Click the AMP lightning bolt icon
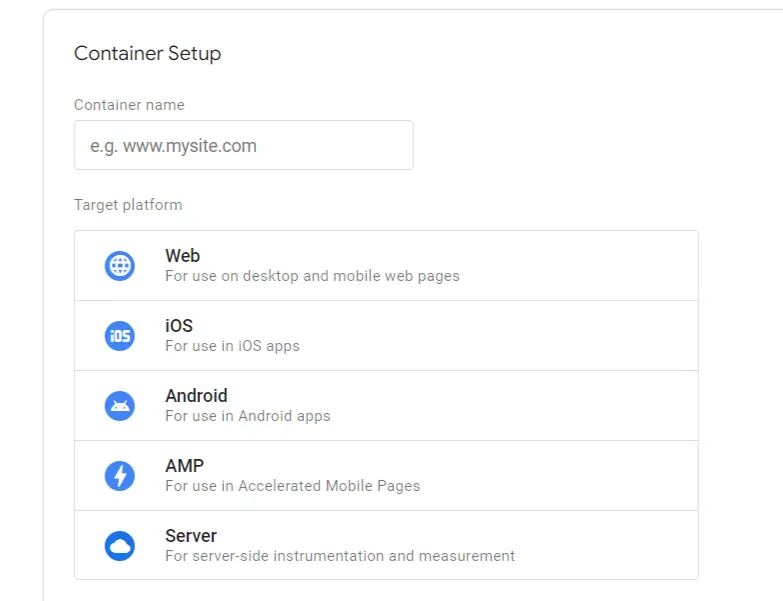The image size is (783, 601). pyautogui.click(x=120, y=475)
